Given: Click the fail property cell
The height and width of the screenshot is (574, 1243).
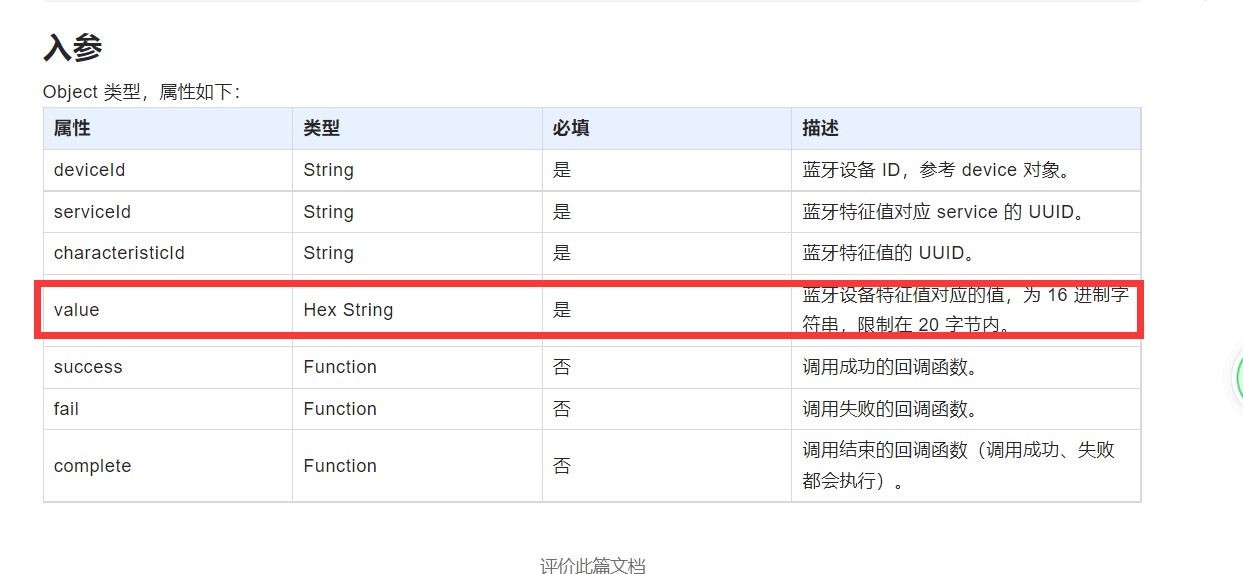Looking at the screenshot, I should coord(168,409).
